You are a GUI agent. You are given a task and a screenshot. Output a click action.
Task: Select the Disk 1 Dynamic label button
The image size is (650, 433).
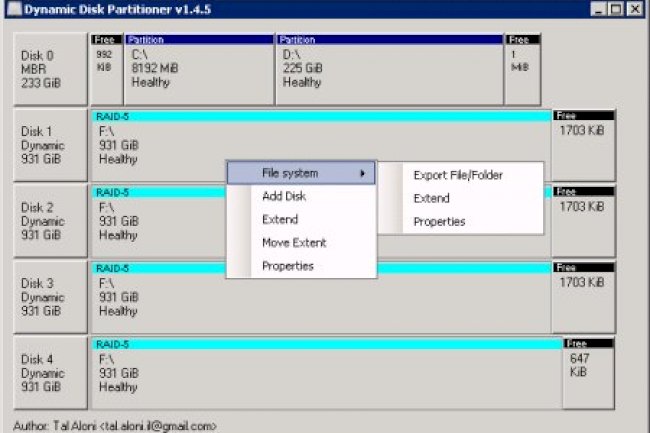50,145
